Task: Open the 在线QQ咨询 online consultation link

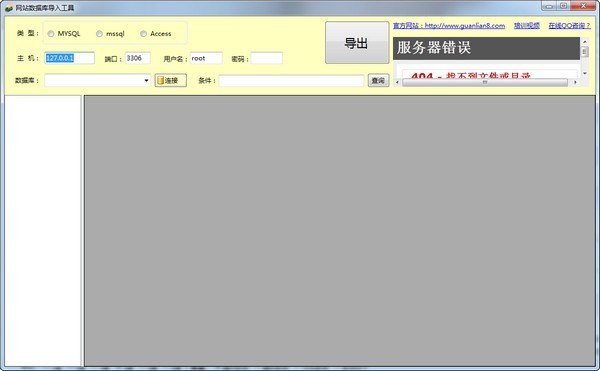Action: (569, 26)
